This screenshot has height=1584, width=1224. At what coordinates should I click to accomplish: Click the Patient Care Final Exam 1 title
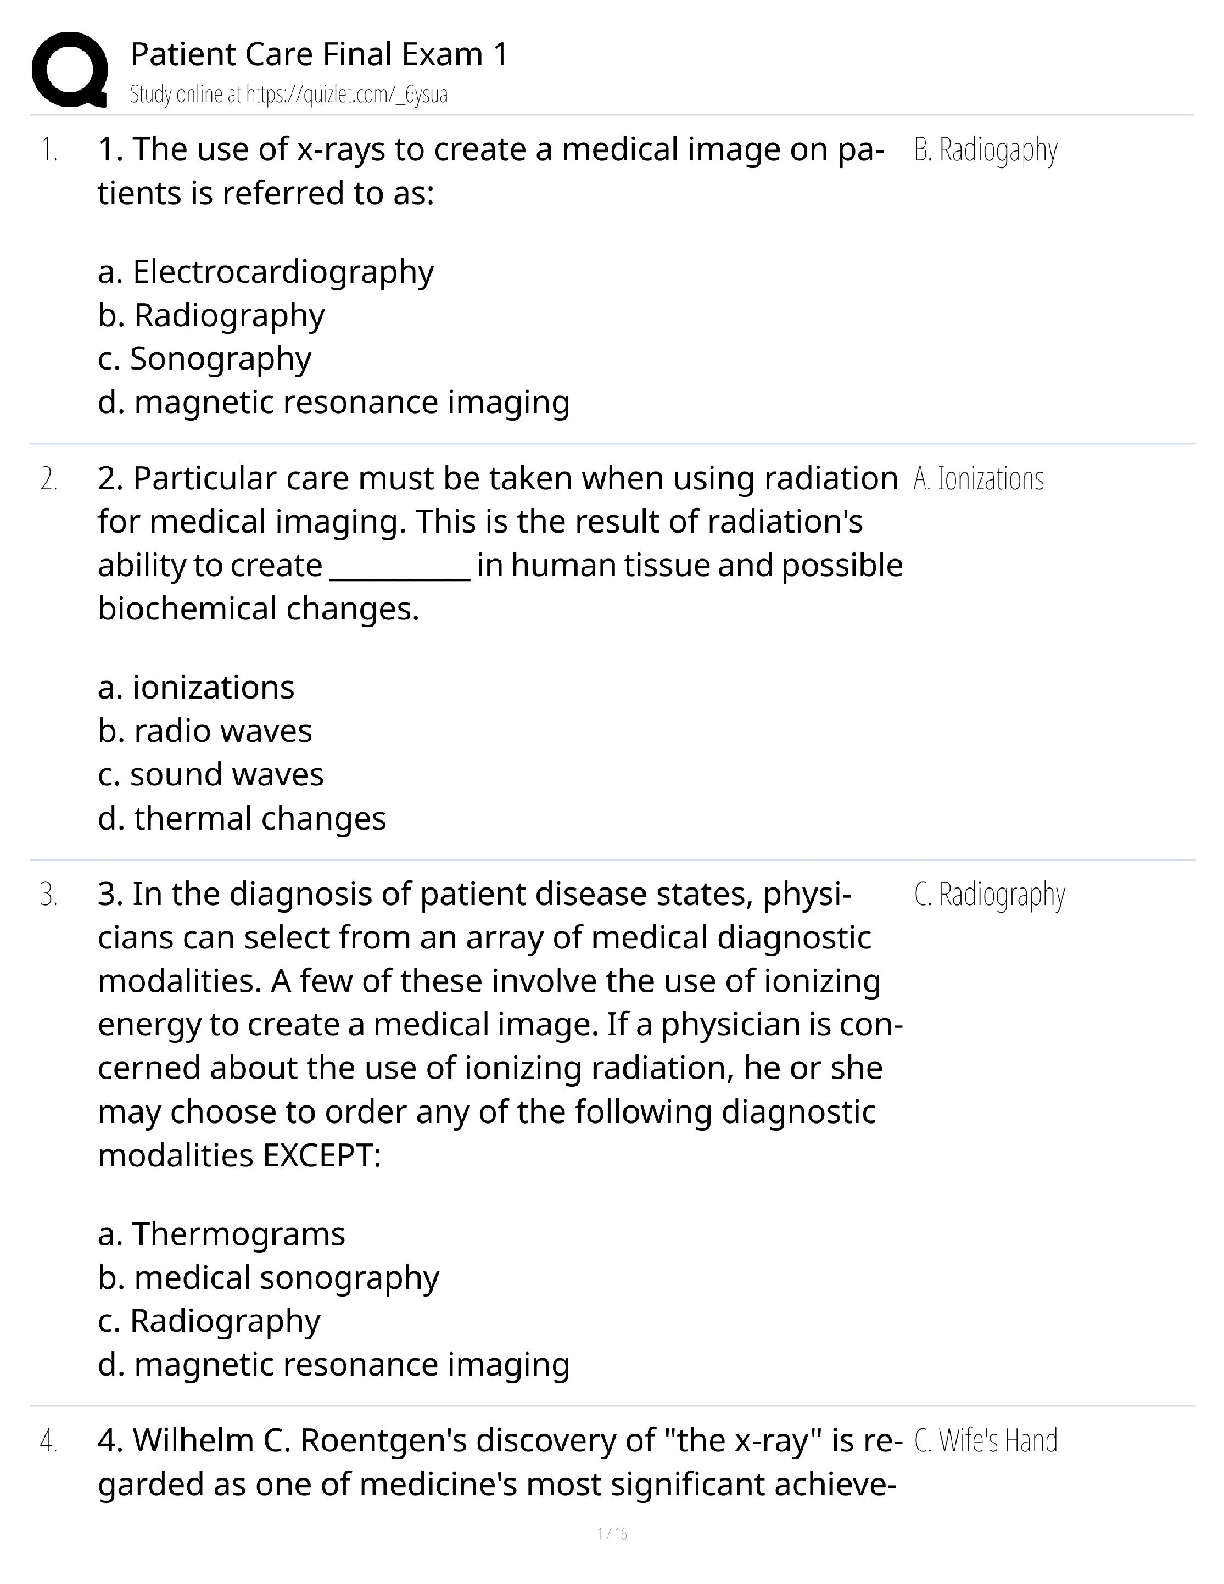319,53
